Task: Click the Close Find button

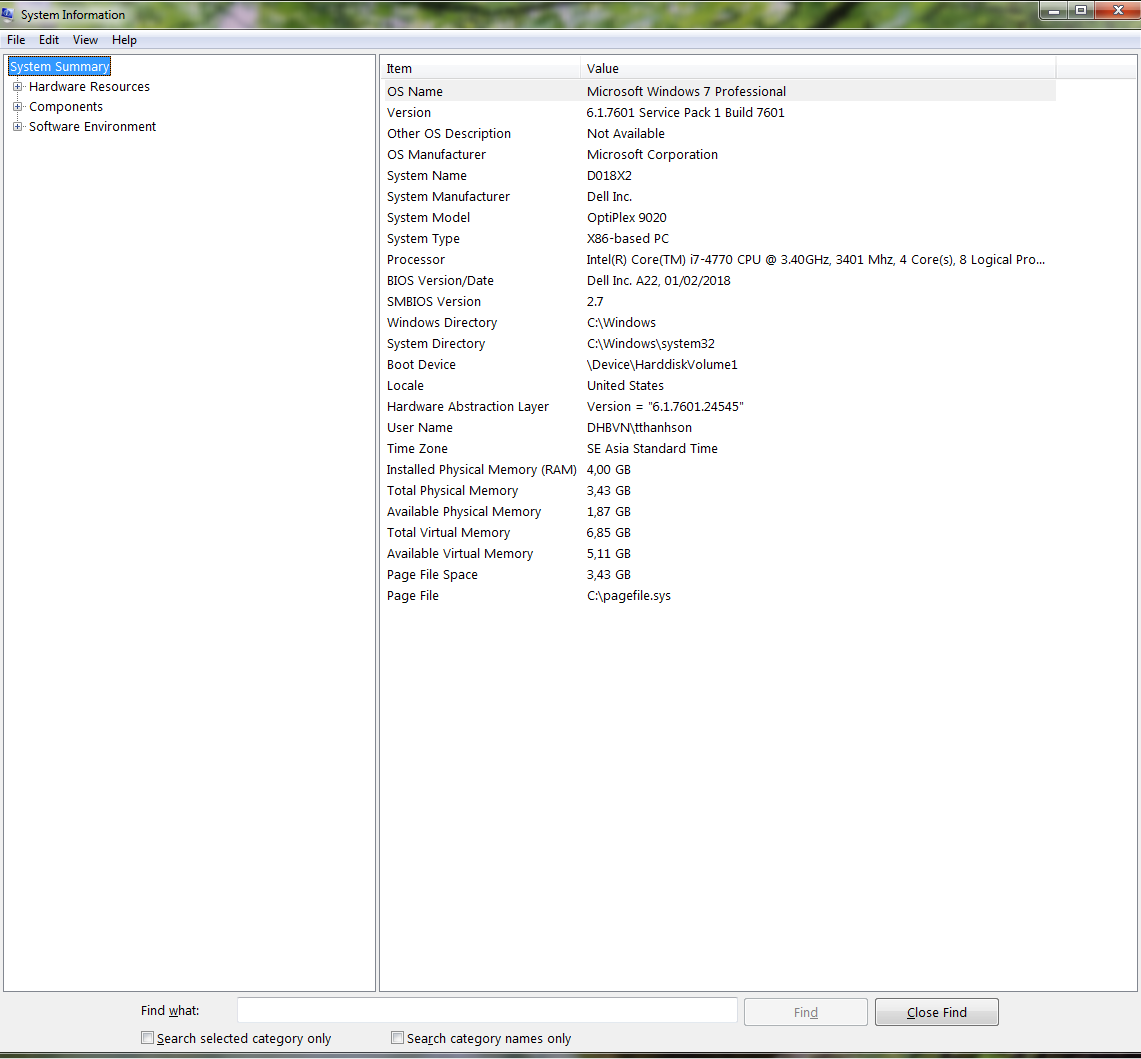Action: pyautogui.click(x=937, y=1012)
